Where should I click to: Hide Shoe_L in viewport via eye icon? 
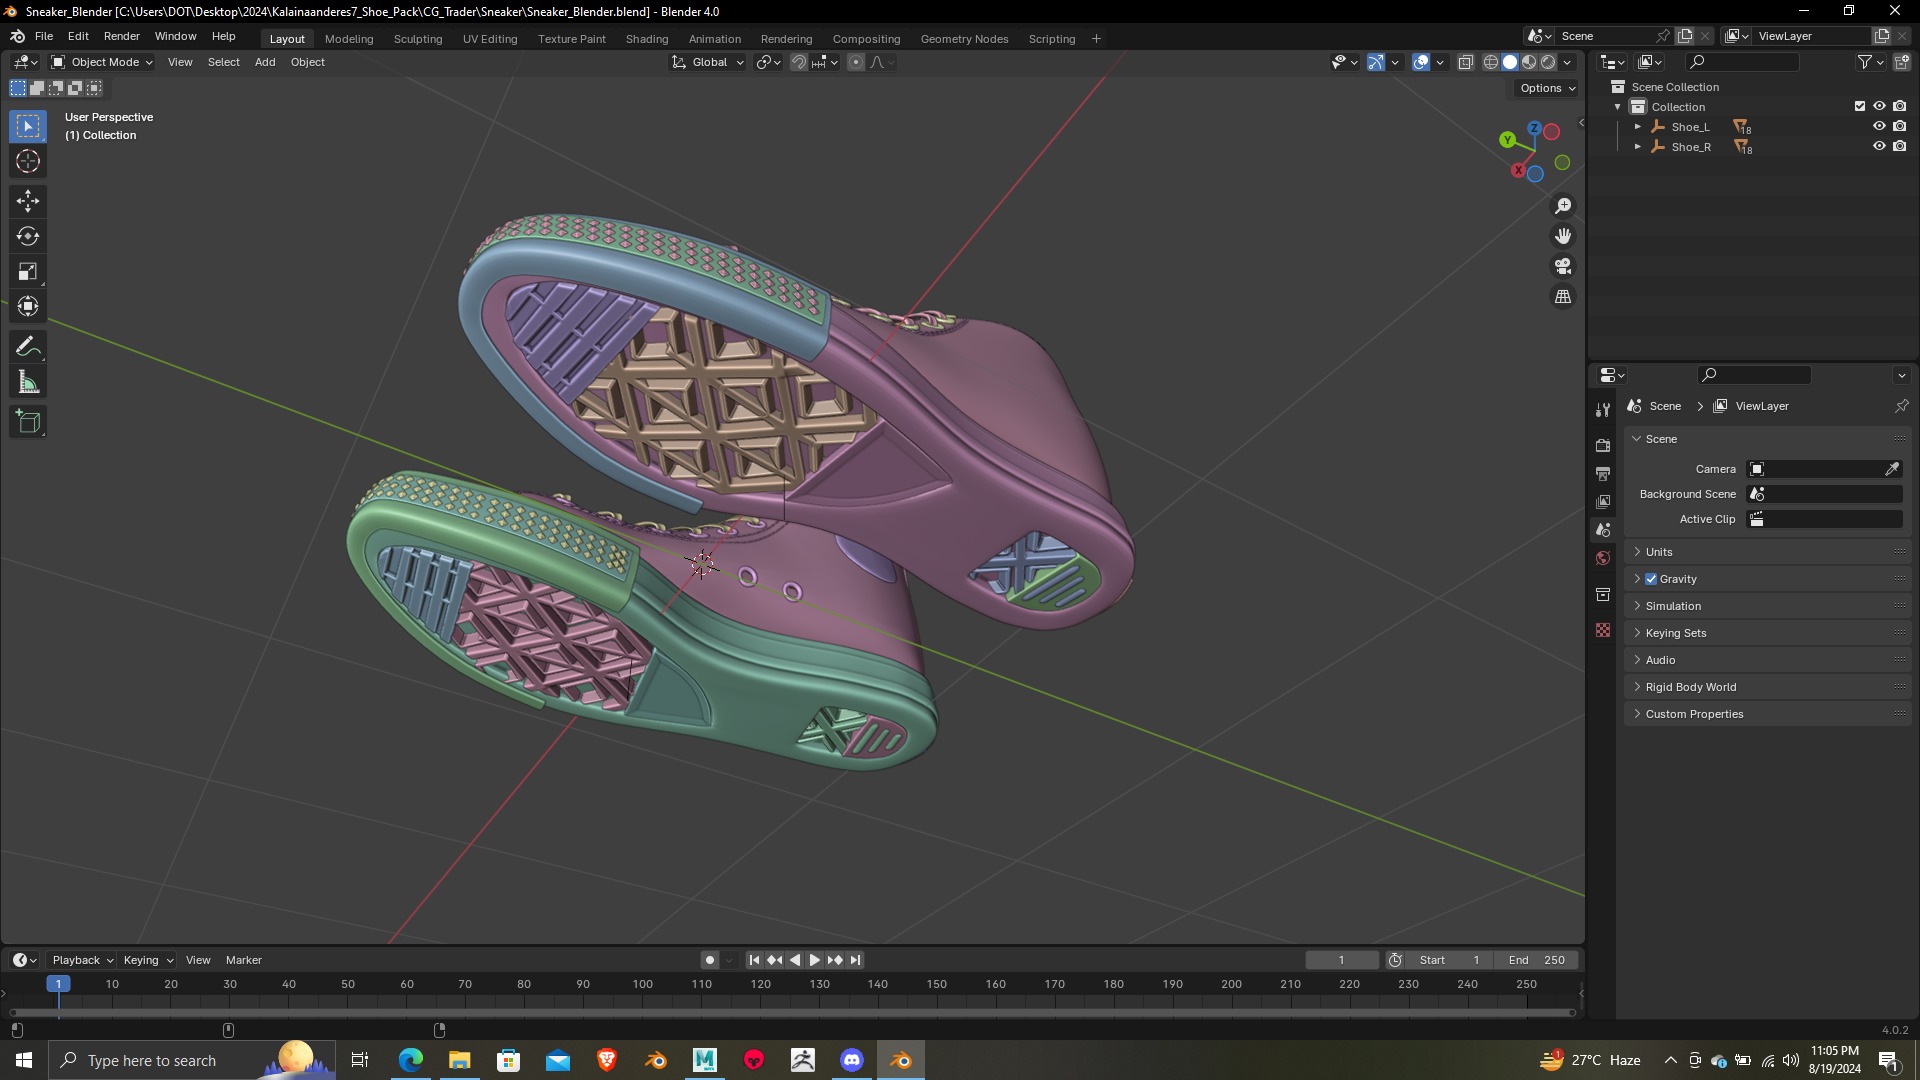click(x=1879, y=126)
